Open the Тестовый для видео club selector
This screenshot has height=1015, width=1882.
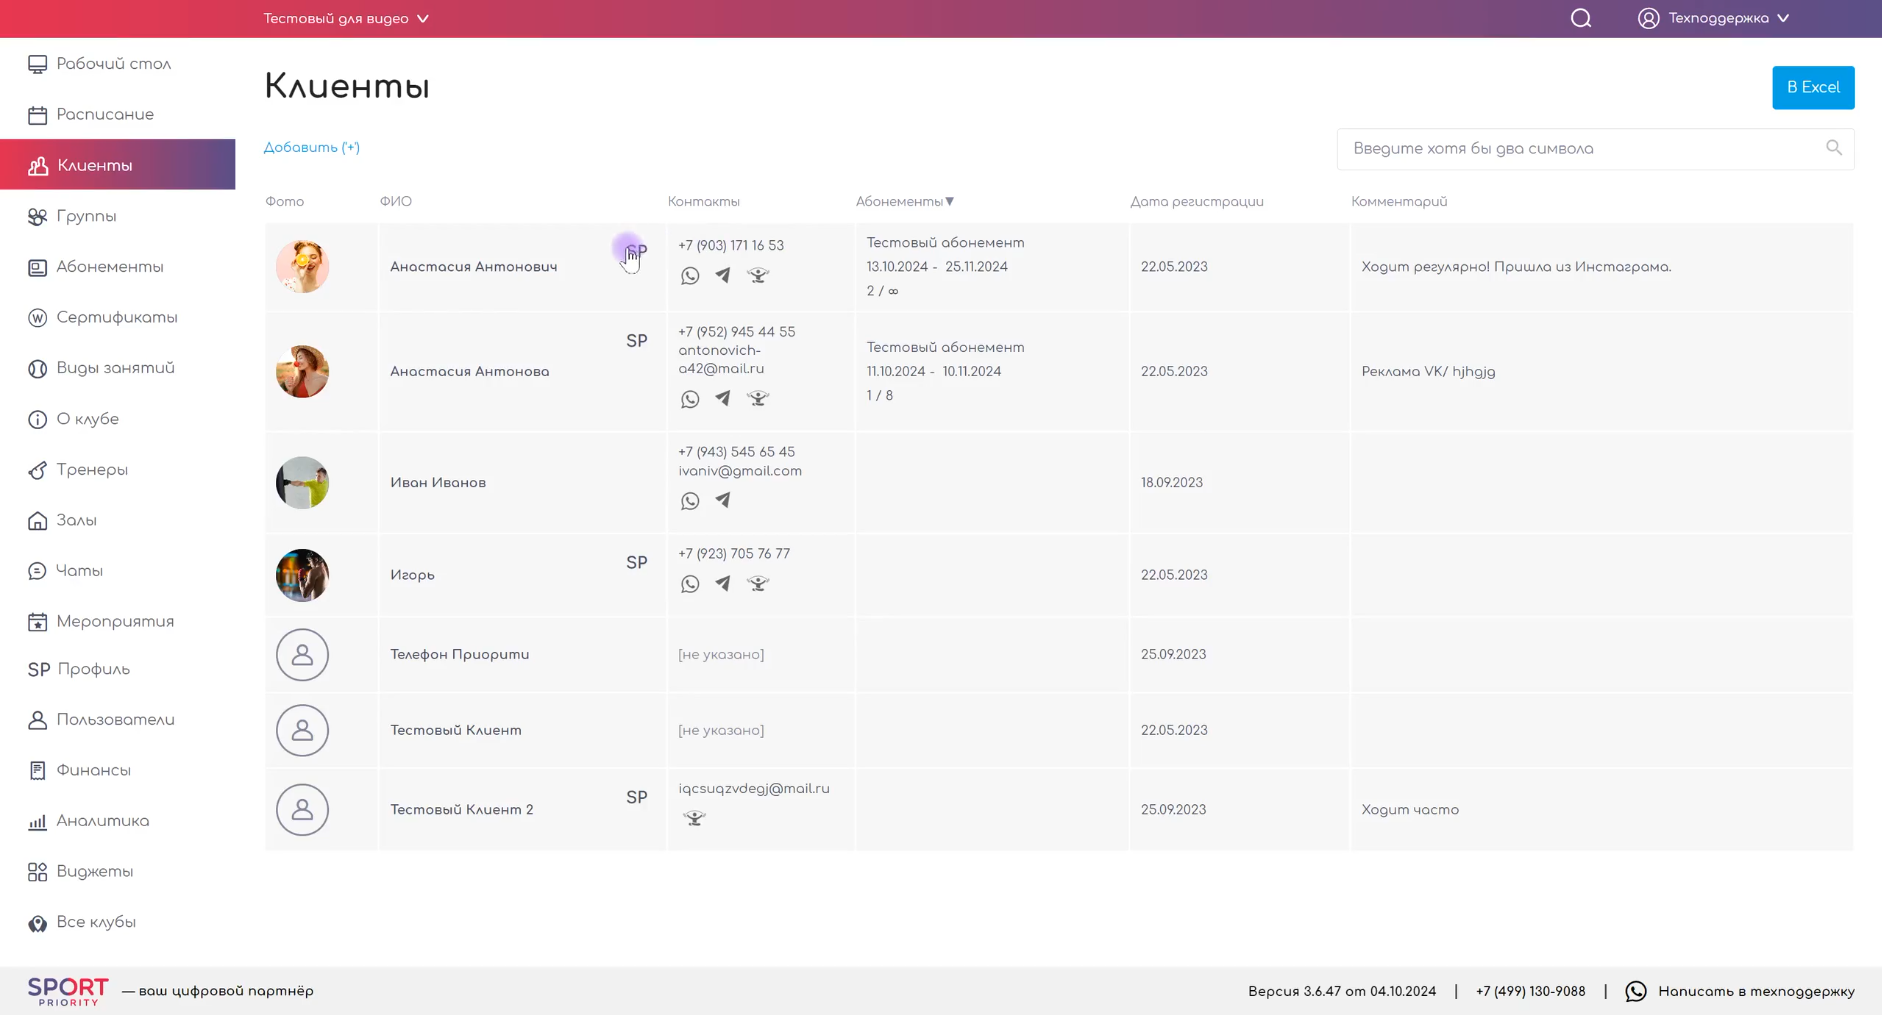[346, 19]
